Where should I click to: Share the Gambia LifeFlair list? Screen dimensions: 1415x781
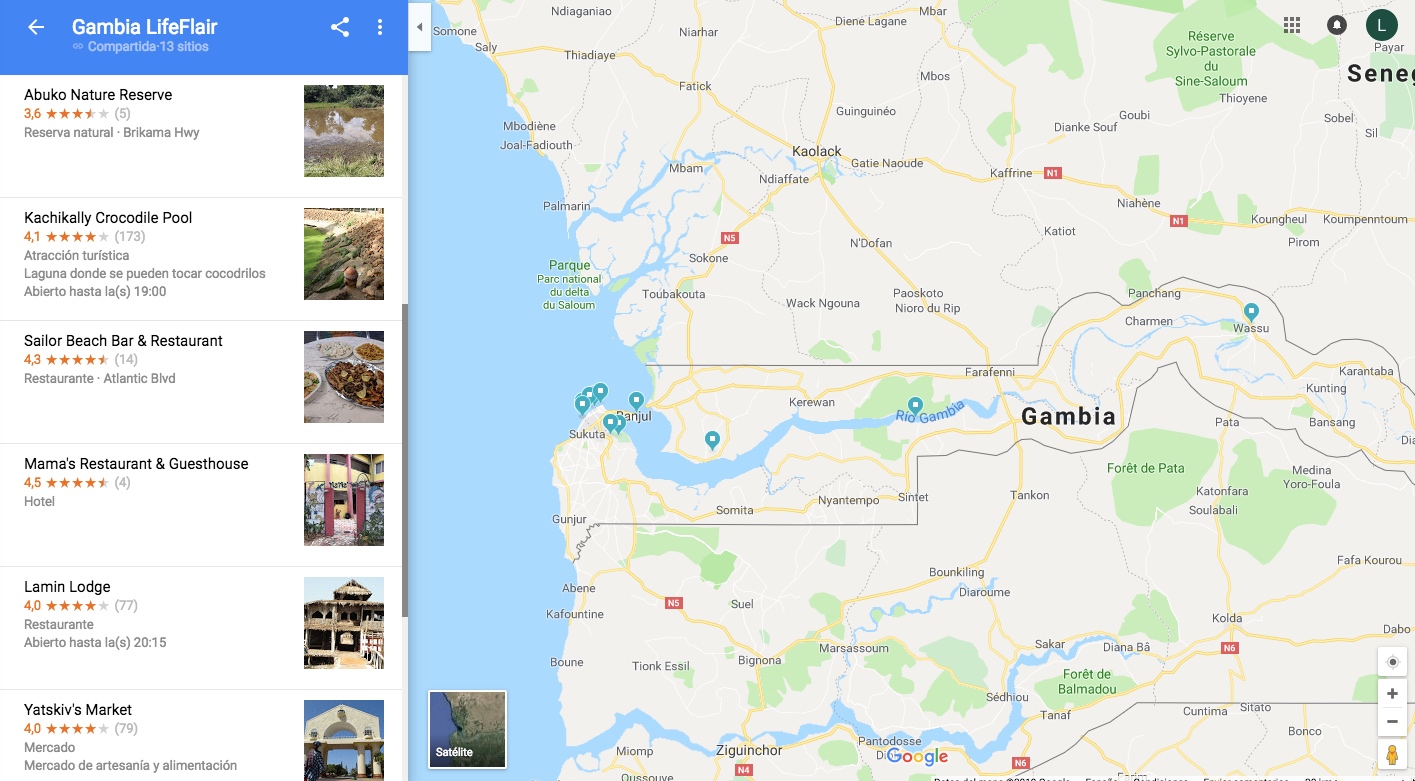(340, 27)
